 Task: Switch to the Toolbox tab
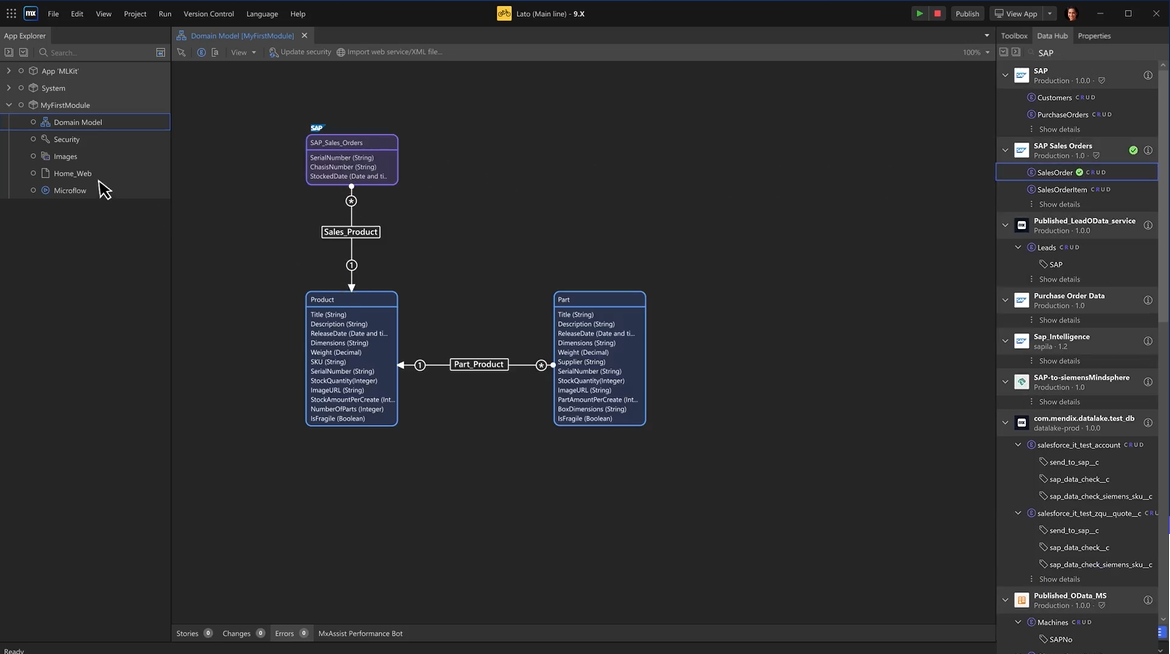(x=1014, y=36)
